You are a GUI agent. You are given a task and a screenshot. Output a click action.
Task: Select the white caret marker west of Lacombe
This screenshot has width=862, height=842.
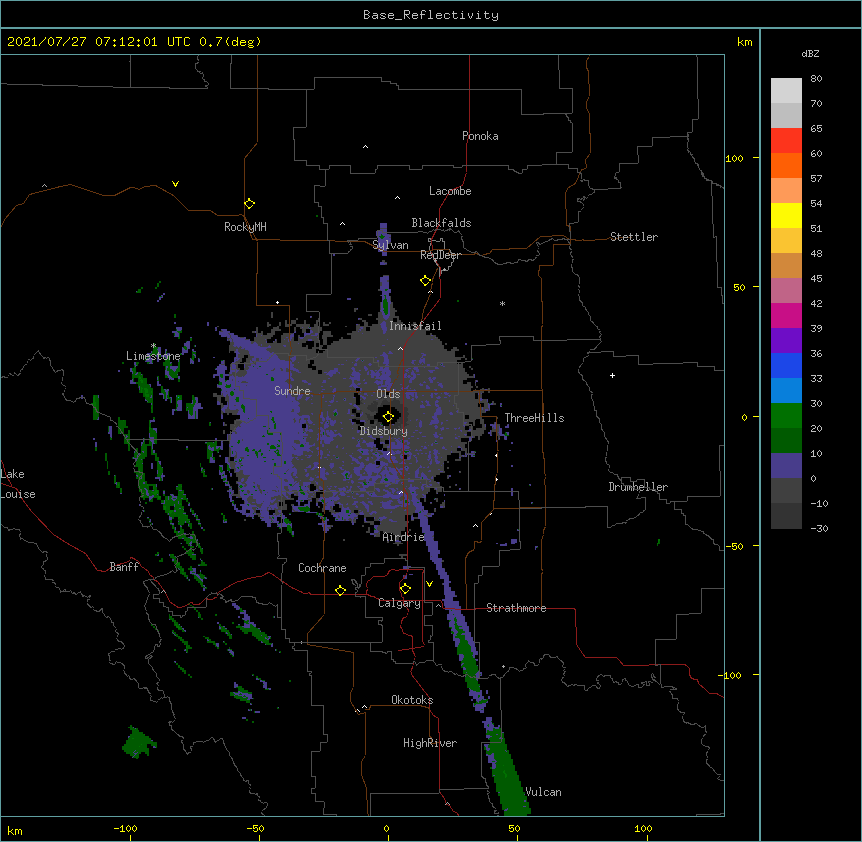click(x=397, y=198)
